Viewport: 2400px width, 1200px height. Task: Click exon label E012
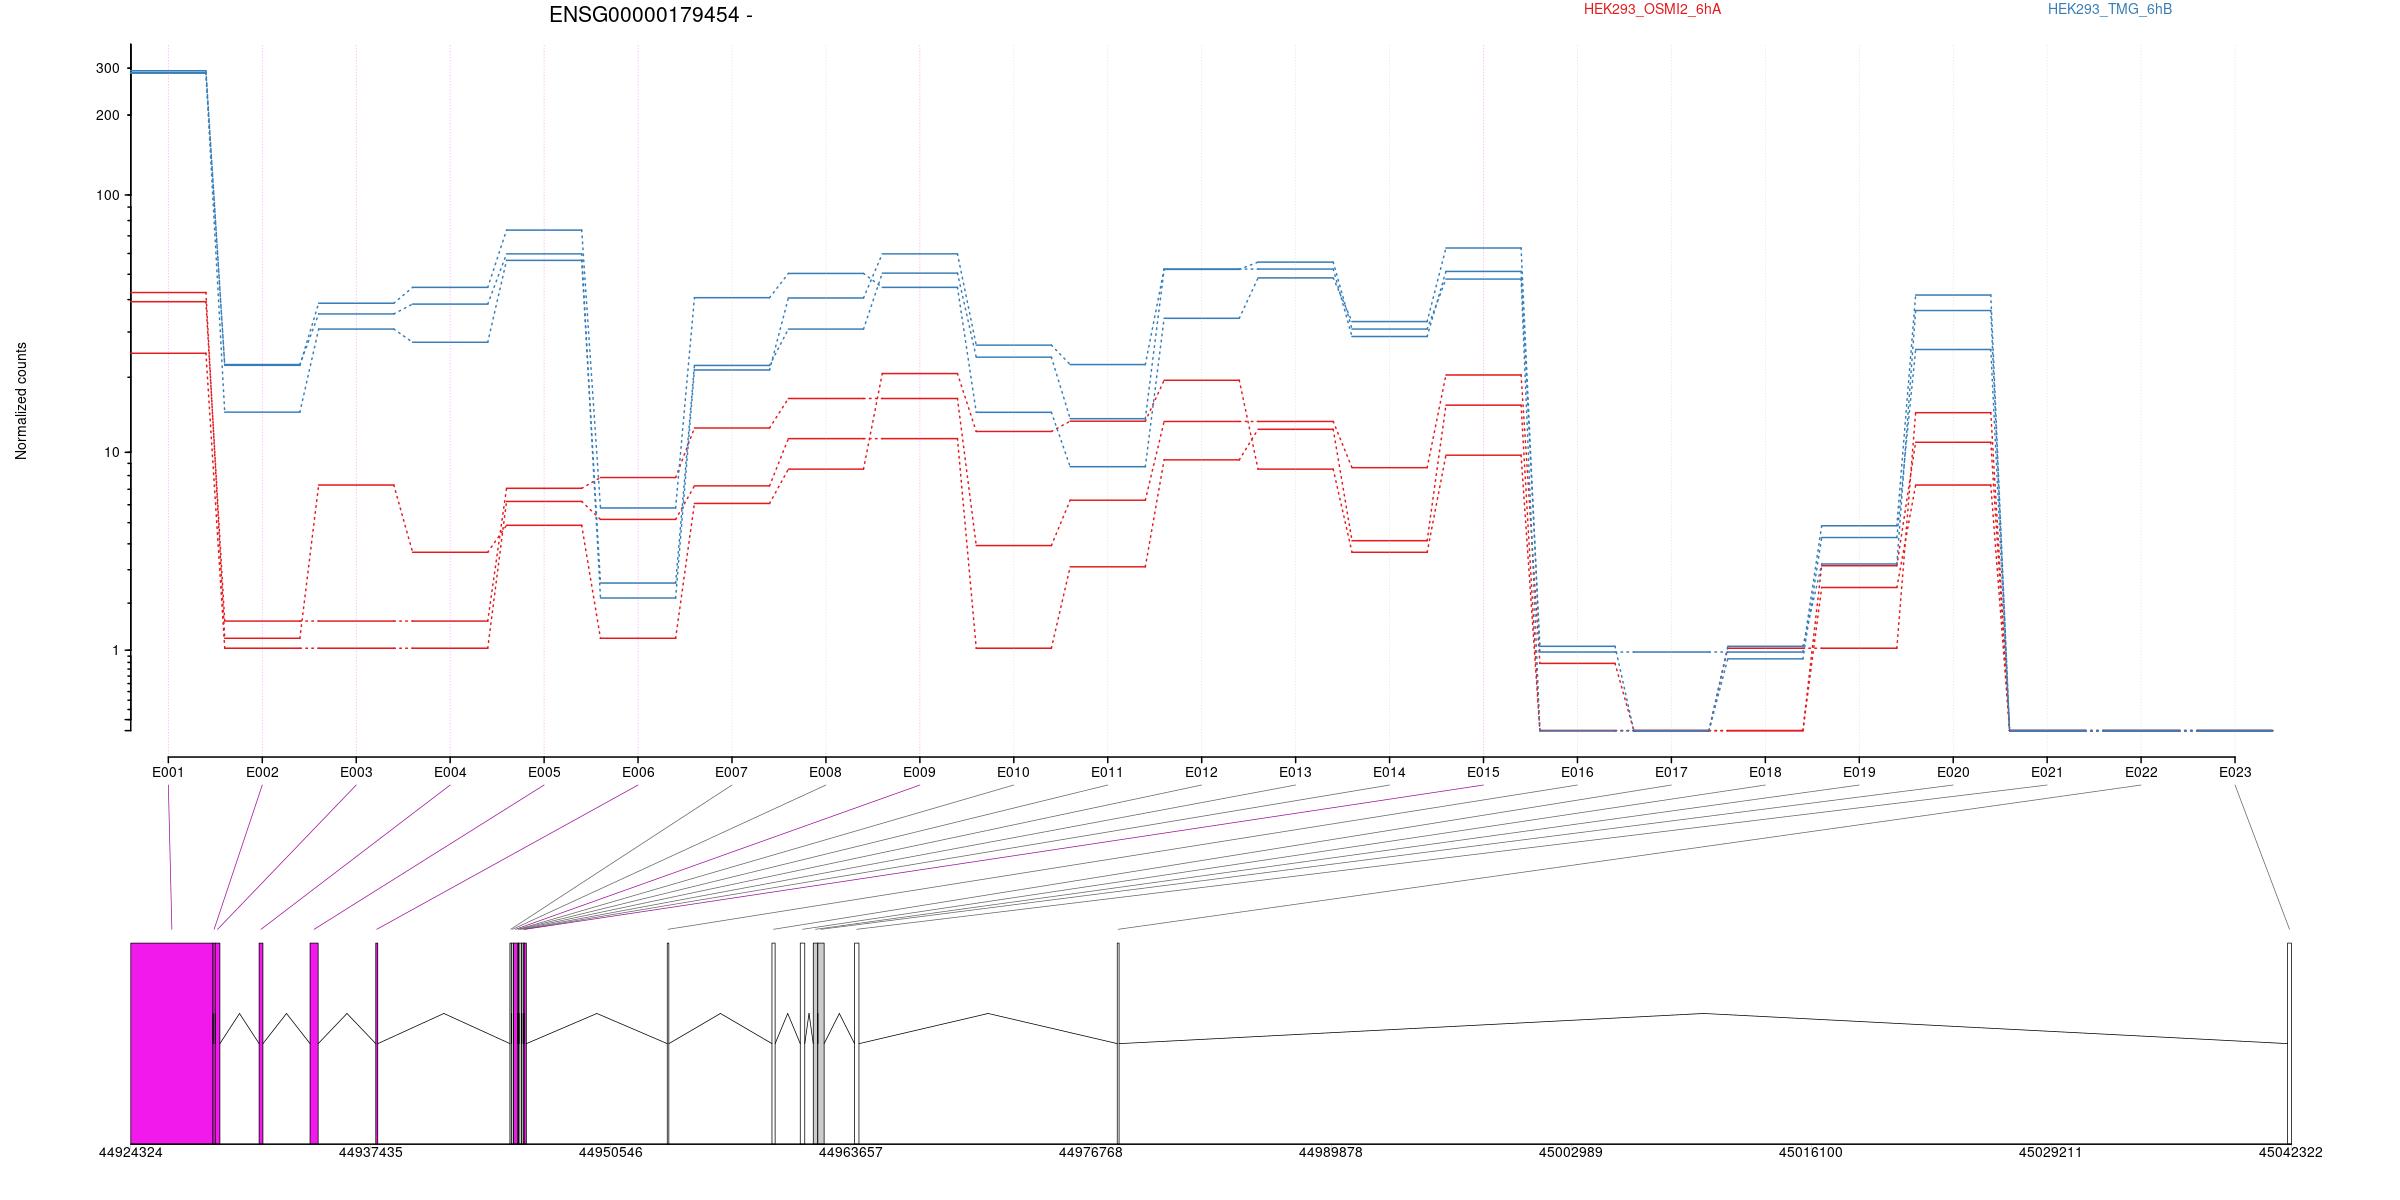coord(1201,772)
